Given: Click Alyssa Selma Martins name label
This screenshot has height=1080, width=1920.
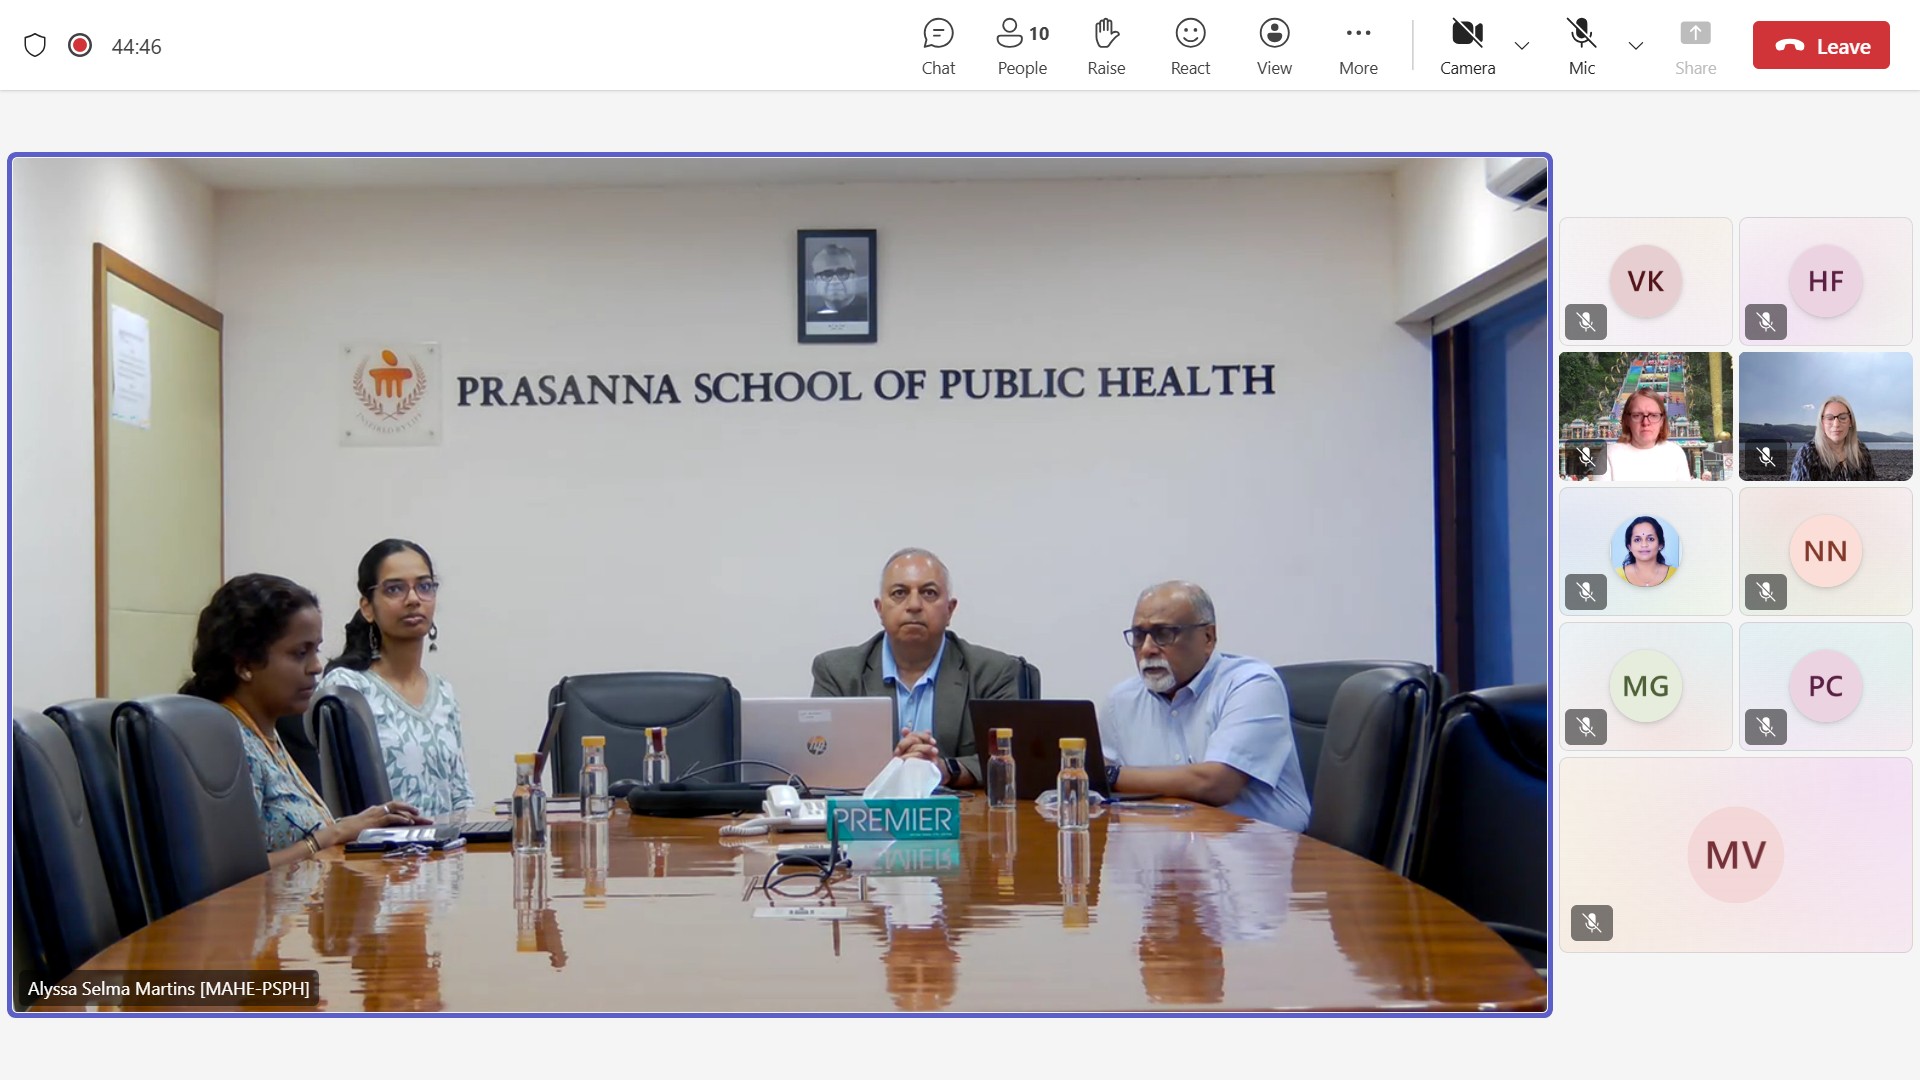Looking at the screenshot, I should tap(168, 988).
